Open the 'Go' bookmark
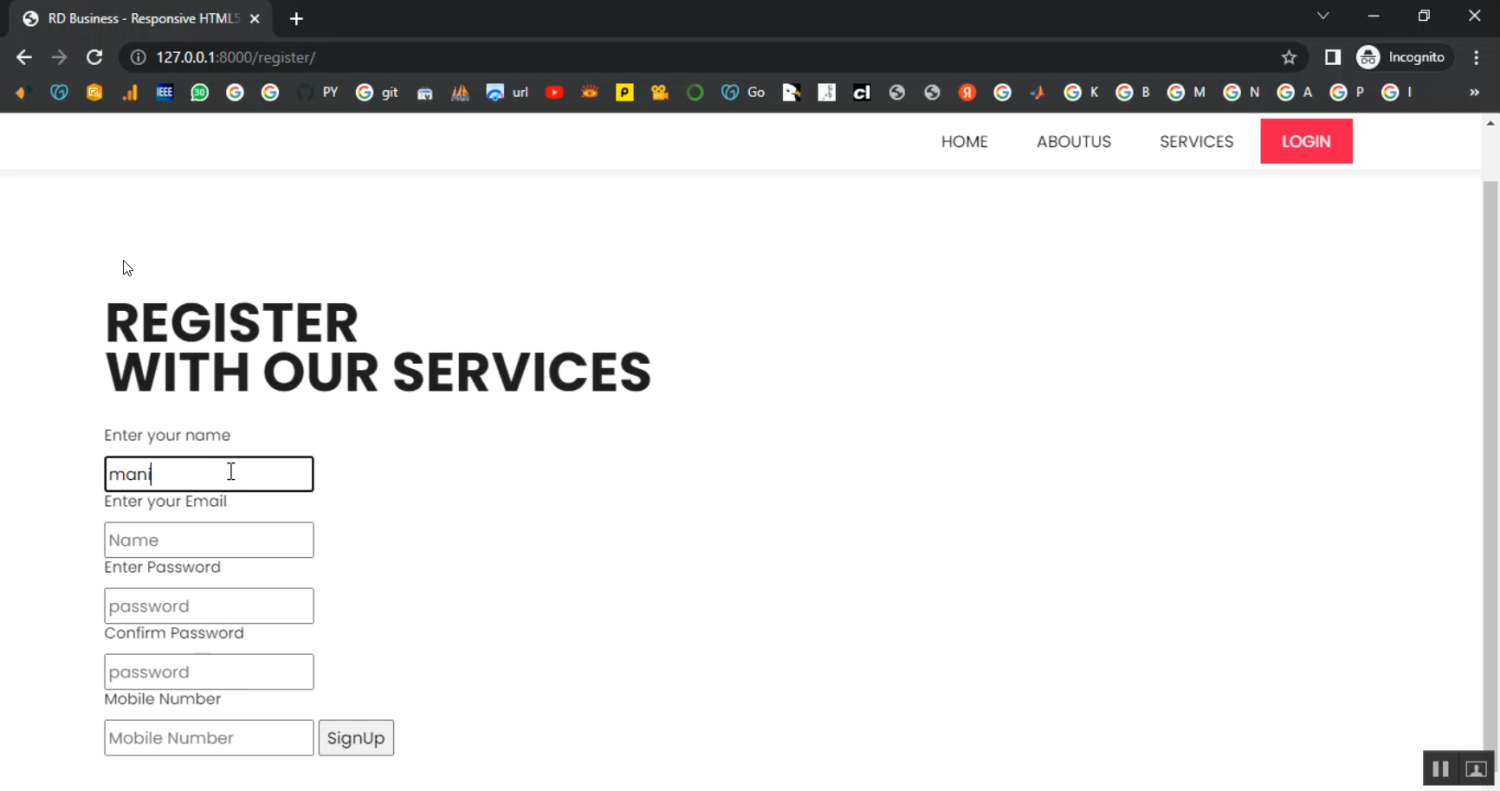 743,92
